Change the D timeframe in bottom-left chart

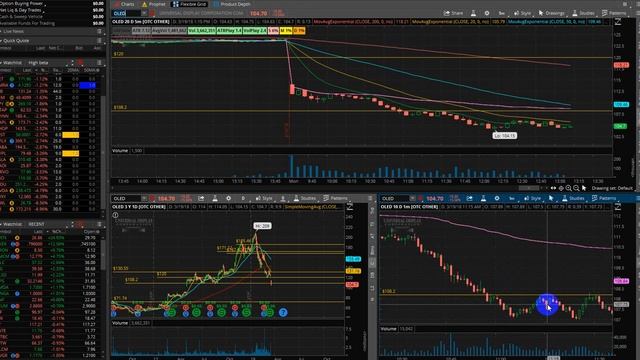click(x=243, y=198)
